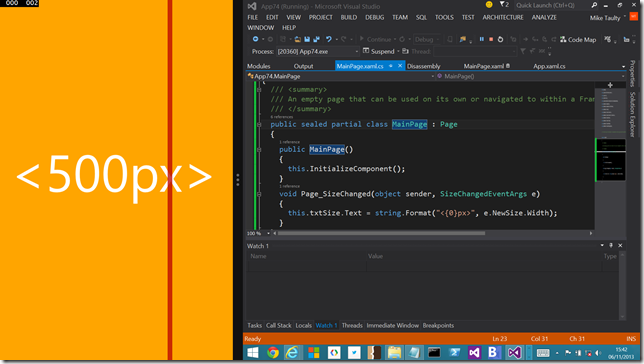Open the ARCHITECTURE menu
Image resolution: width=644 pixels, height=364 pixels.
click(x=503, y=17)
